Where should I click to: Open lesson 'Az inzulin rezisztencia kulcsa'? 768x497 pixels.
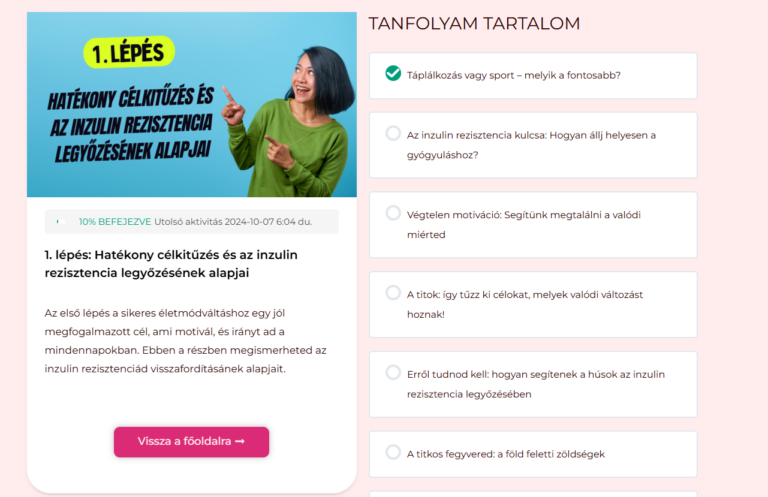533,145
